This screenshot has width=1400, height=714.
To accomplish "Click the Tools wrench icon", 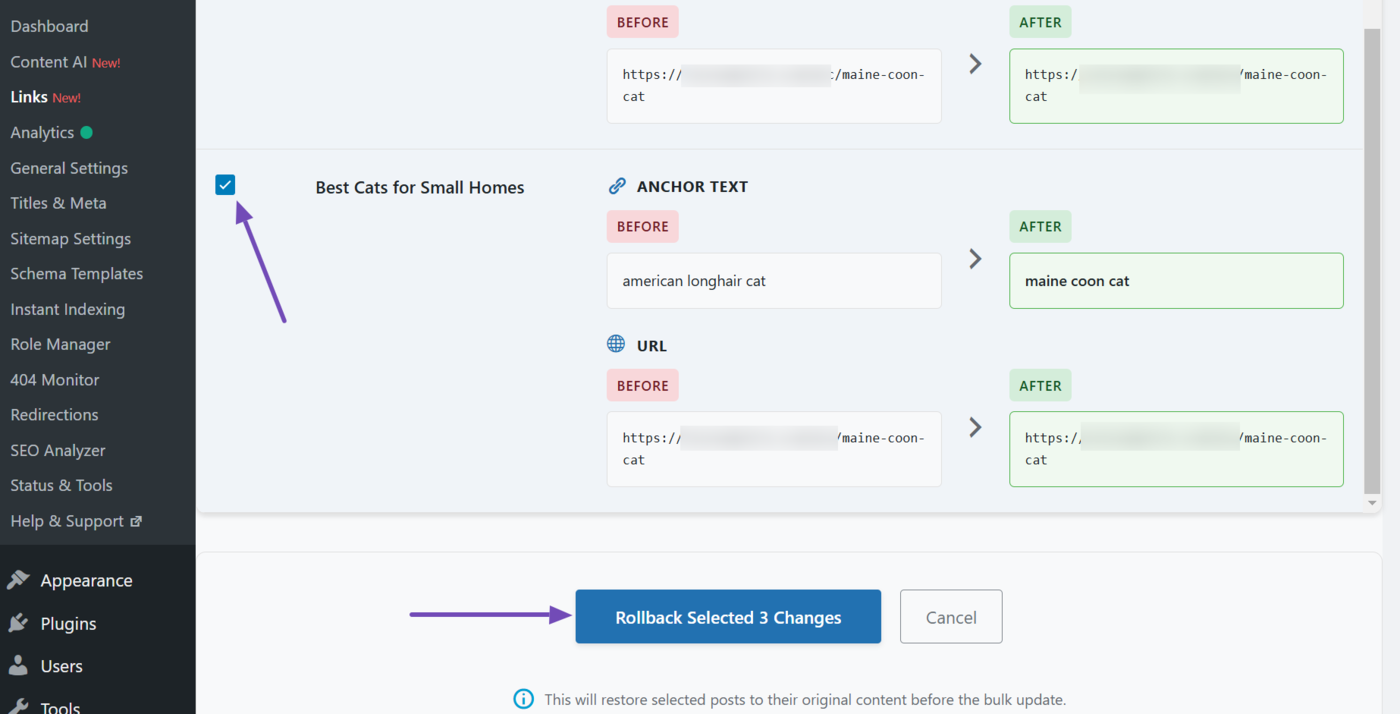I will [19, 706].
